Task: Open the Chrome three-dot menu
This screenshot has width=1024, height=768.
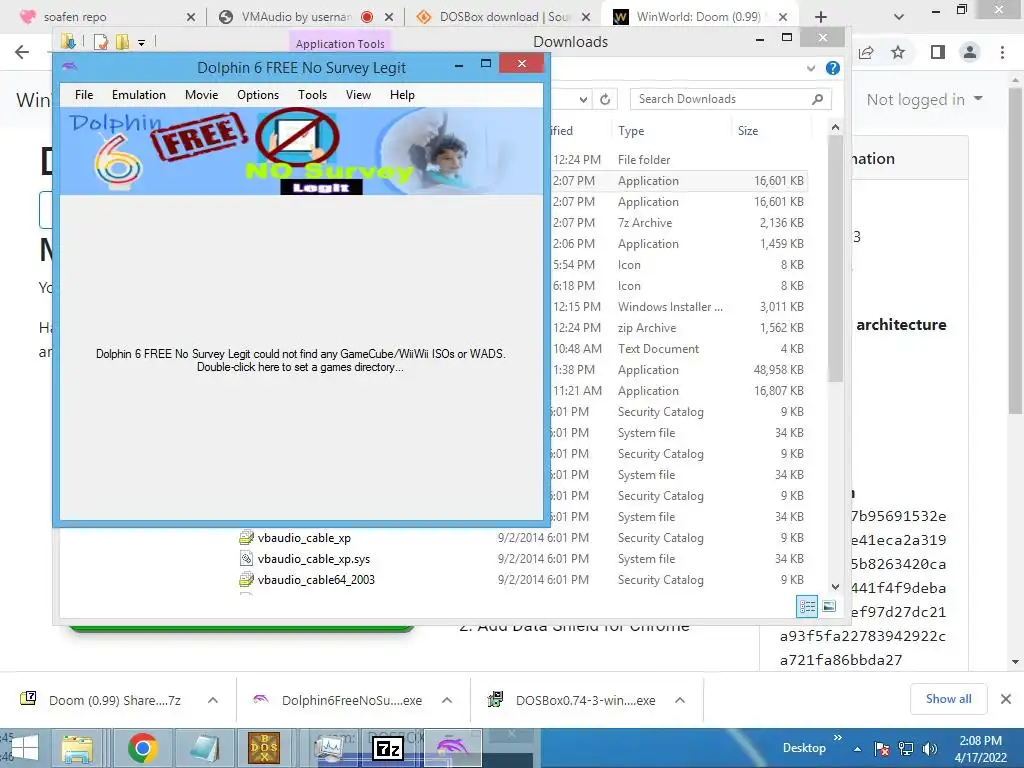Action: [x=1002, y=52]
